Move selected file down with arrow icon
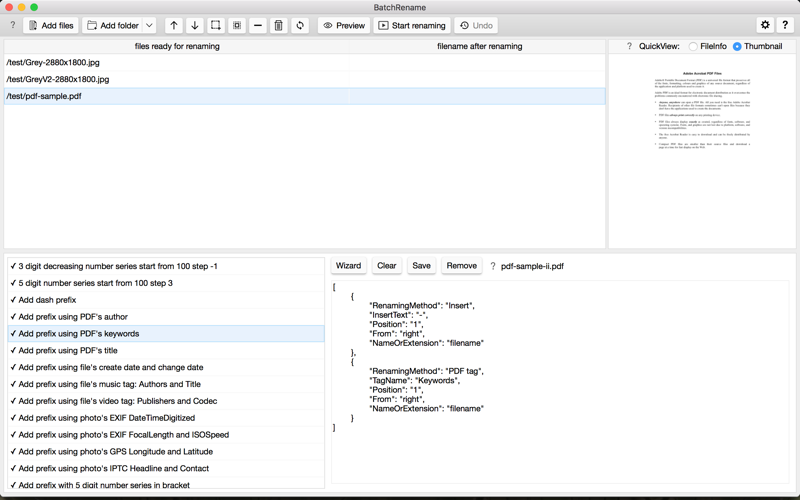The height and width of the screenshot is (500, 800). coord(195,26)
